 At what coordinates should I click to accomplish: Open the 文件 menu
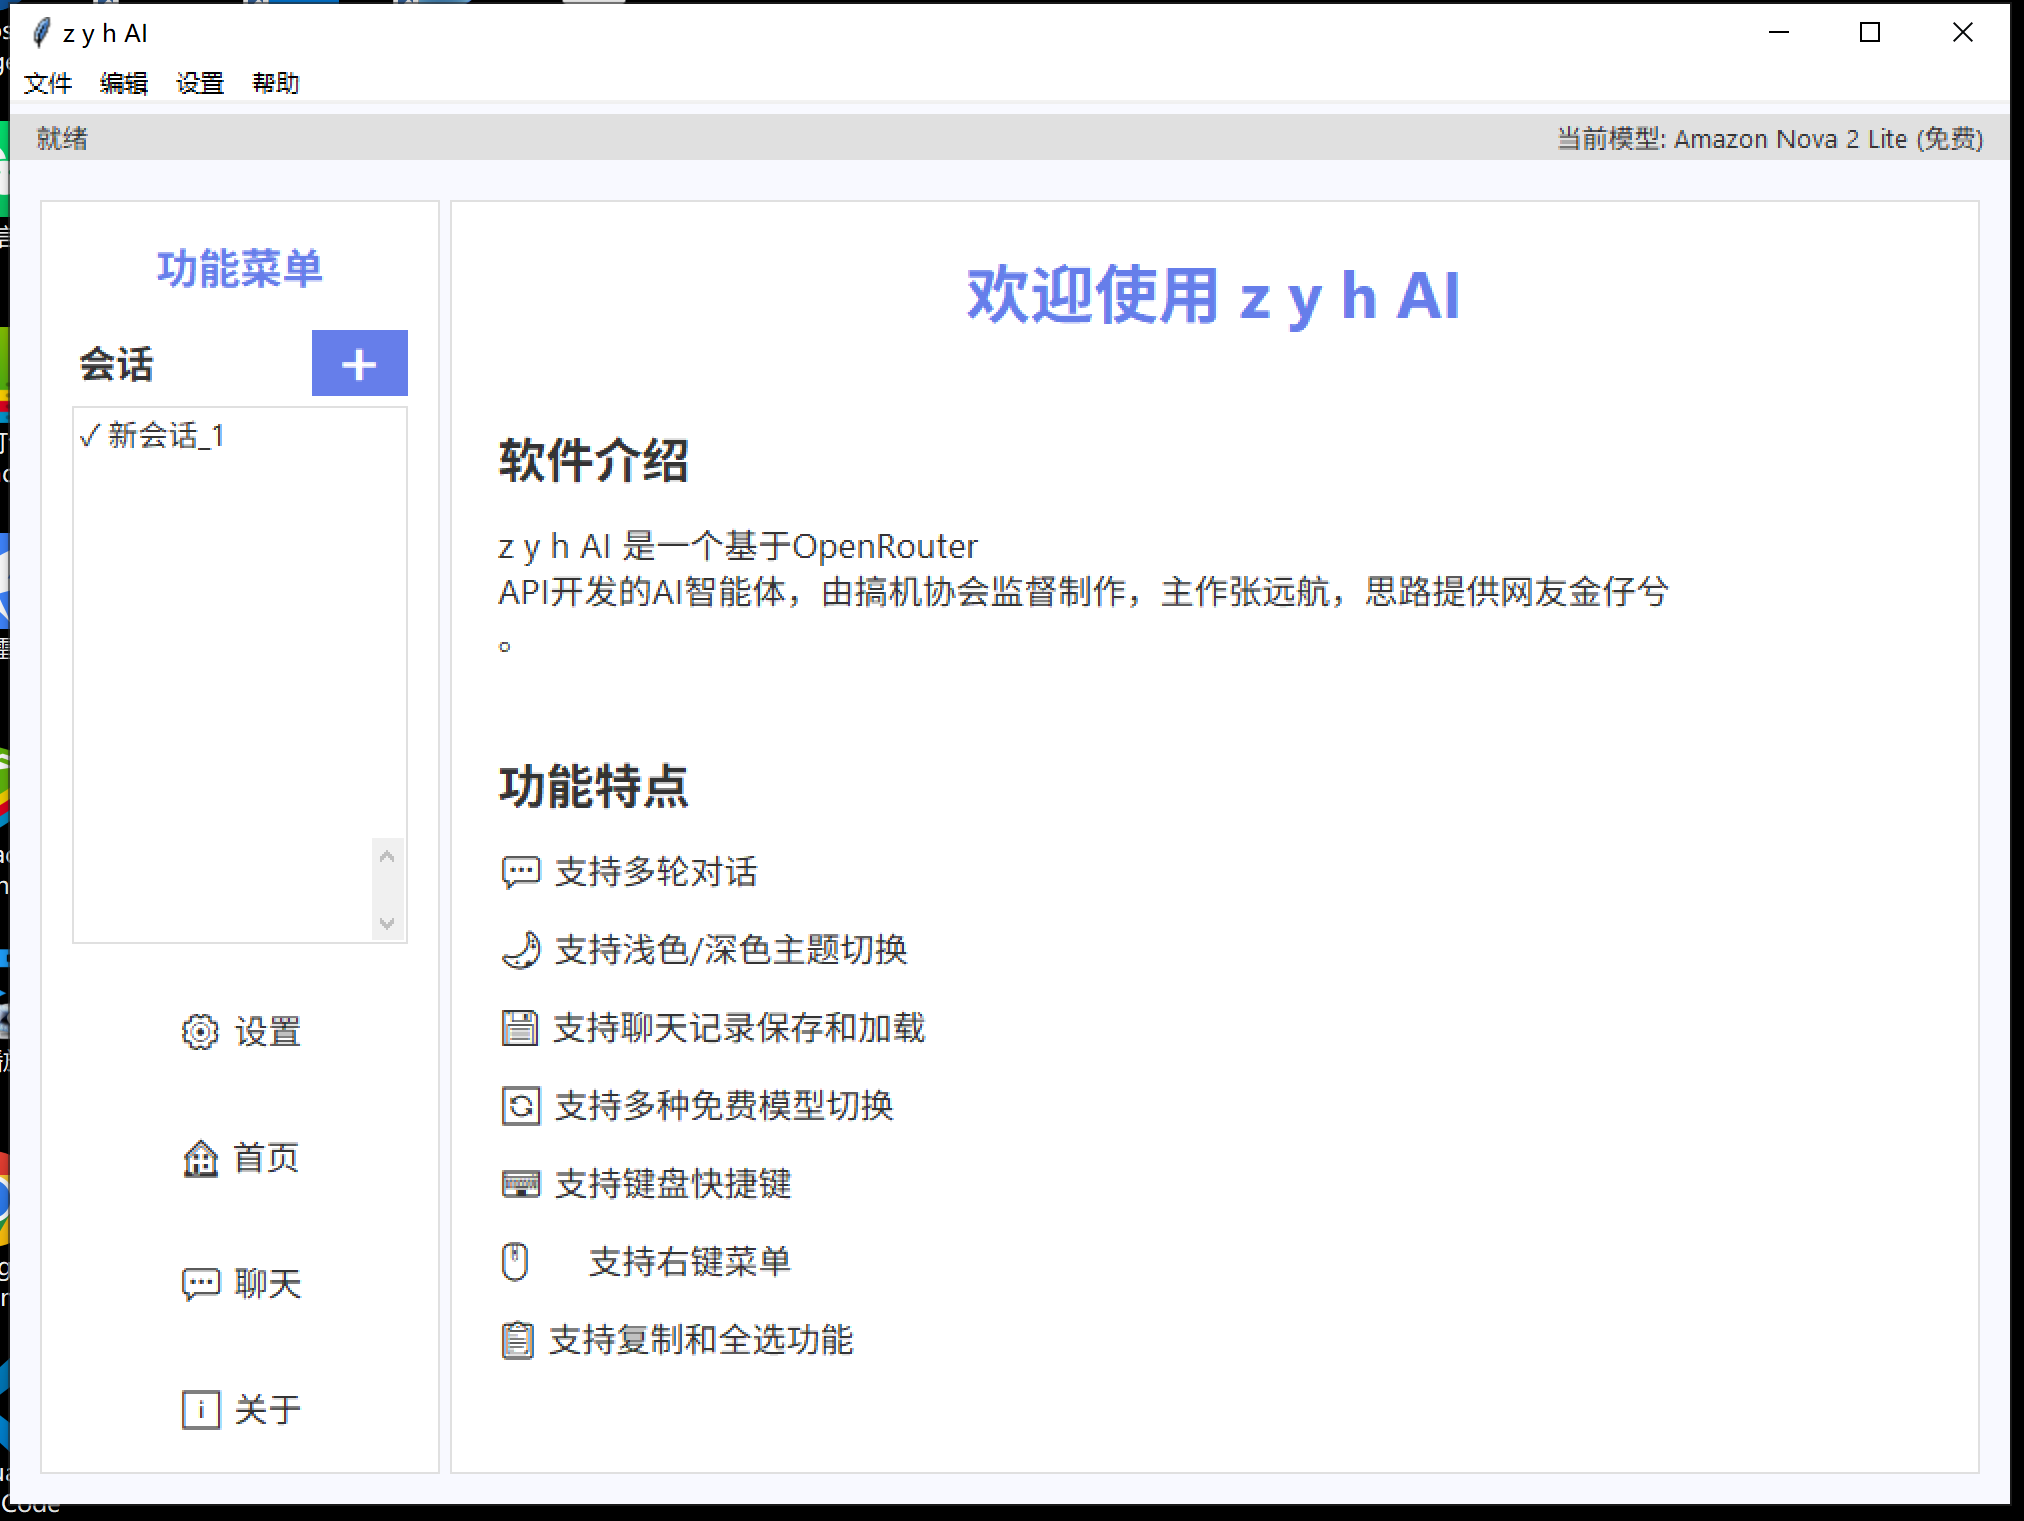(x=48, y=83)
